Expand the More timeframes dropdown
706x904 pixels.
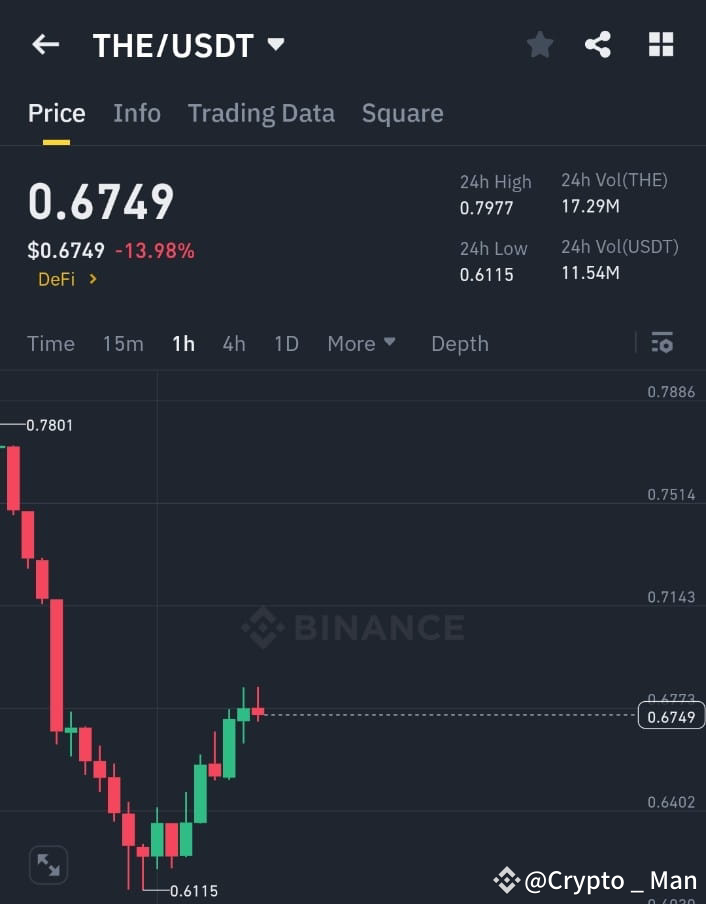click(x=361, y=343)
